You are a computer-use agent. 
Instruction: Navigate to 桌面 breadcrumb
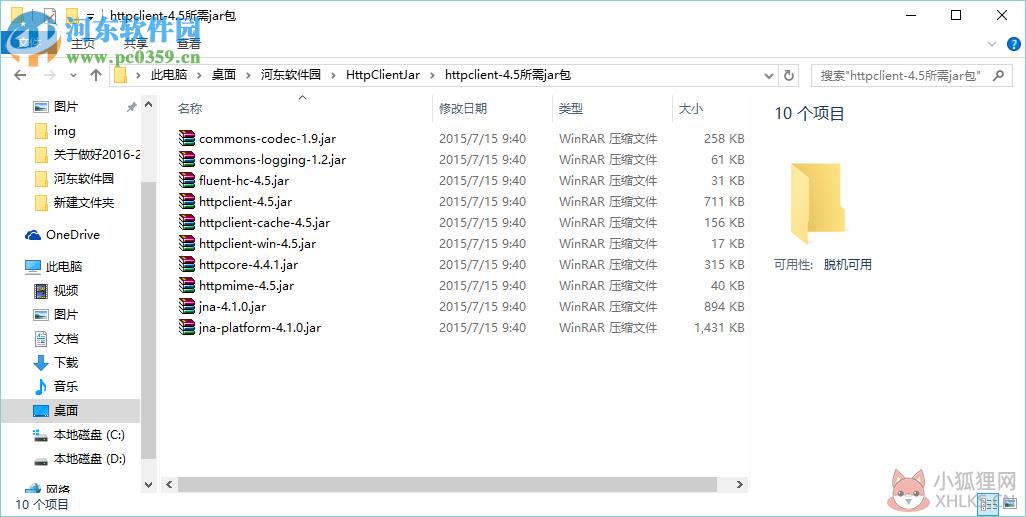(224, 75)
